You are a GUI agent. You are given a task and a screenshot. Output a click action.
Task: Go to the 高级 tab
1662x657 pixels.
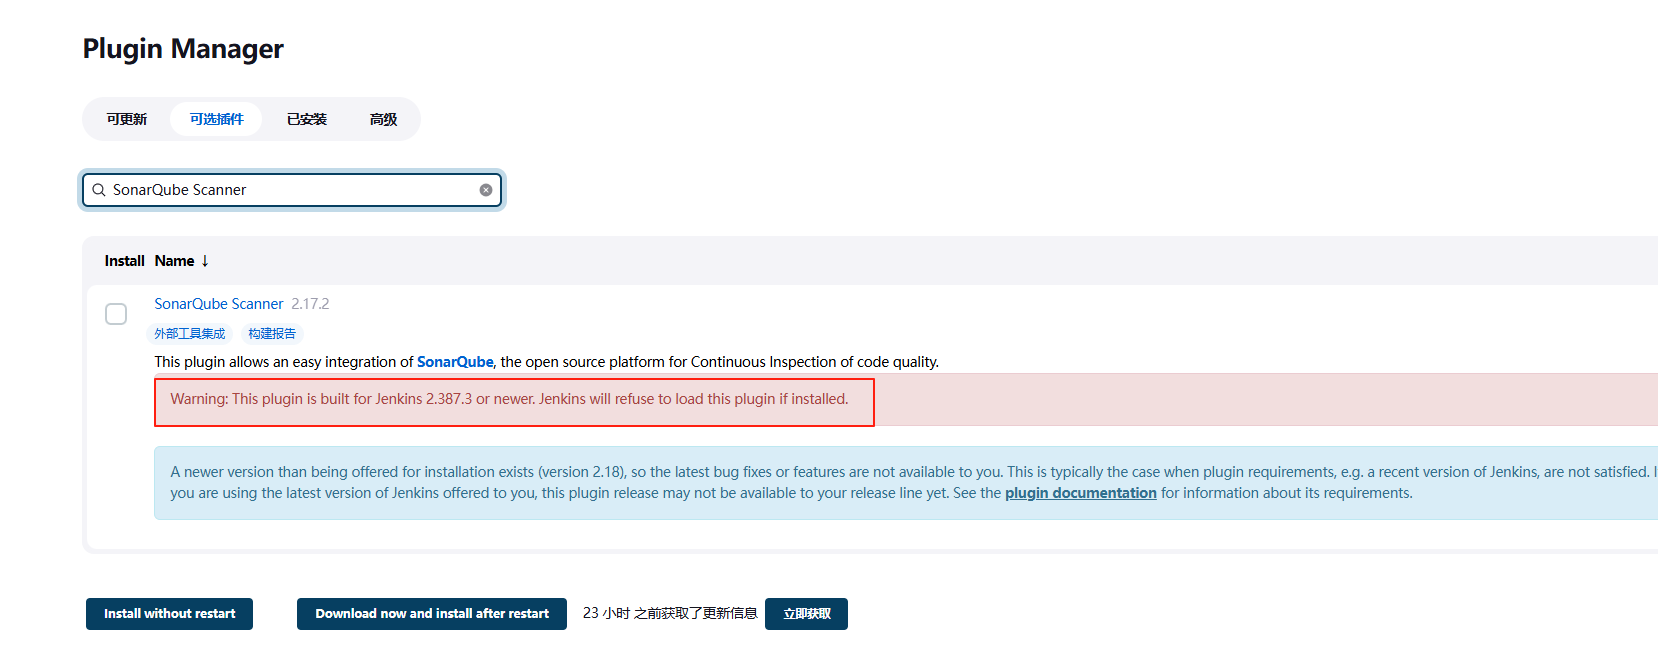(383, 119)
